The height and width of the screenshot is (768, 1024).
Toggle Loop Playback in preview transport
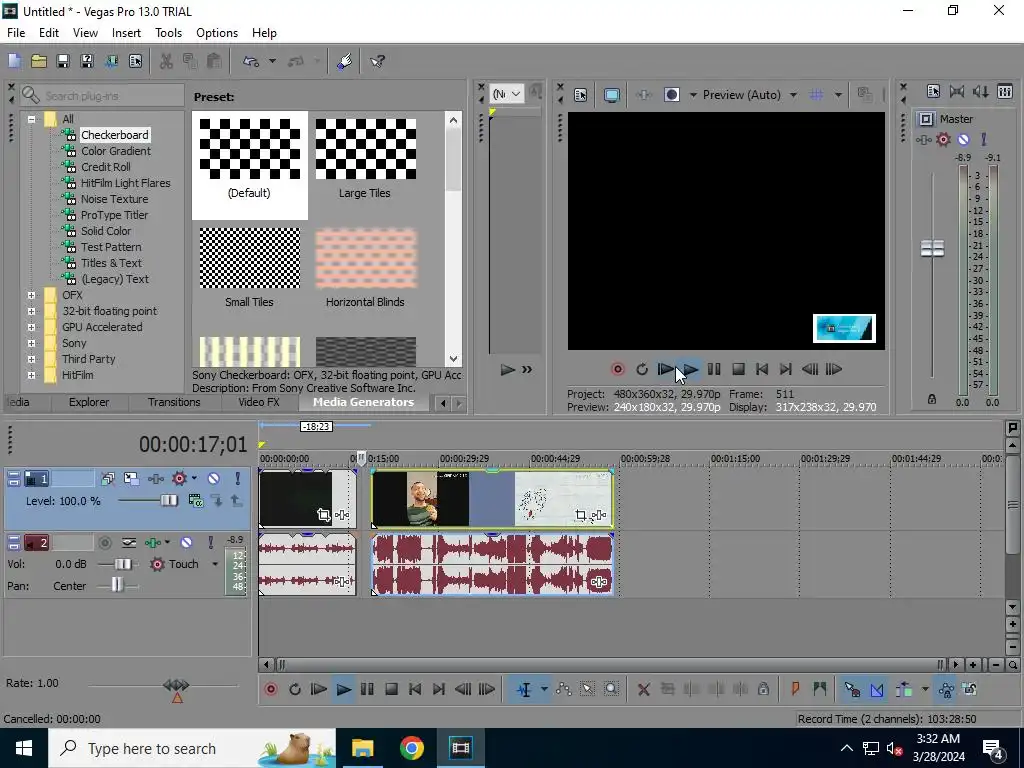pos(642,370)
